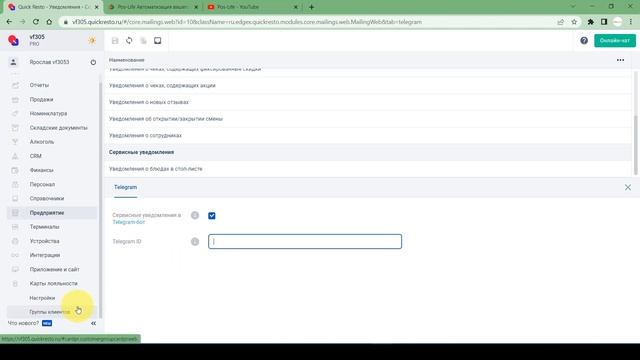Open a new browser tab
Screen dimensions: 640x360
pyautogui.click(x=311, y=7)
